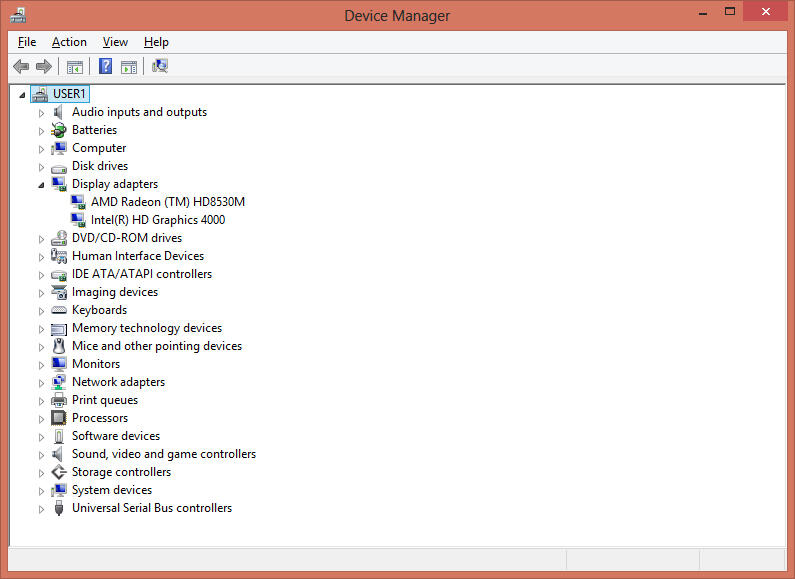795x579 pixels.
Task: Expand the Network adapters category
Action: 41,382
